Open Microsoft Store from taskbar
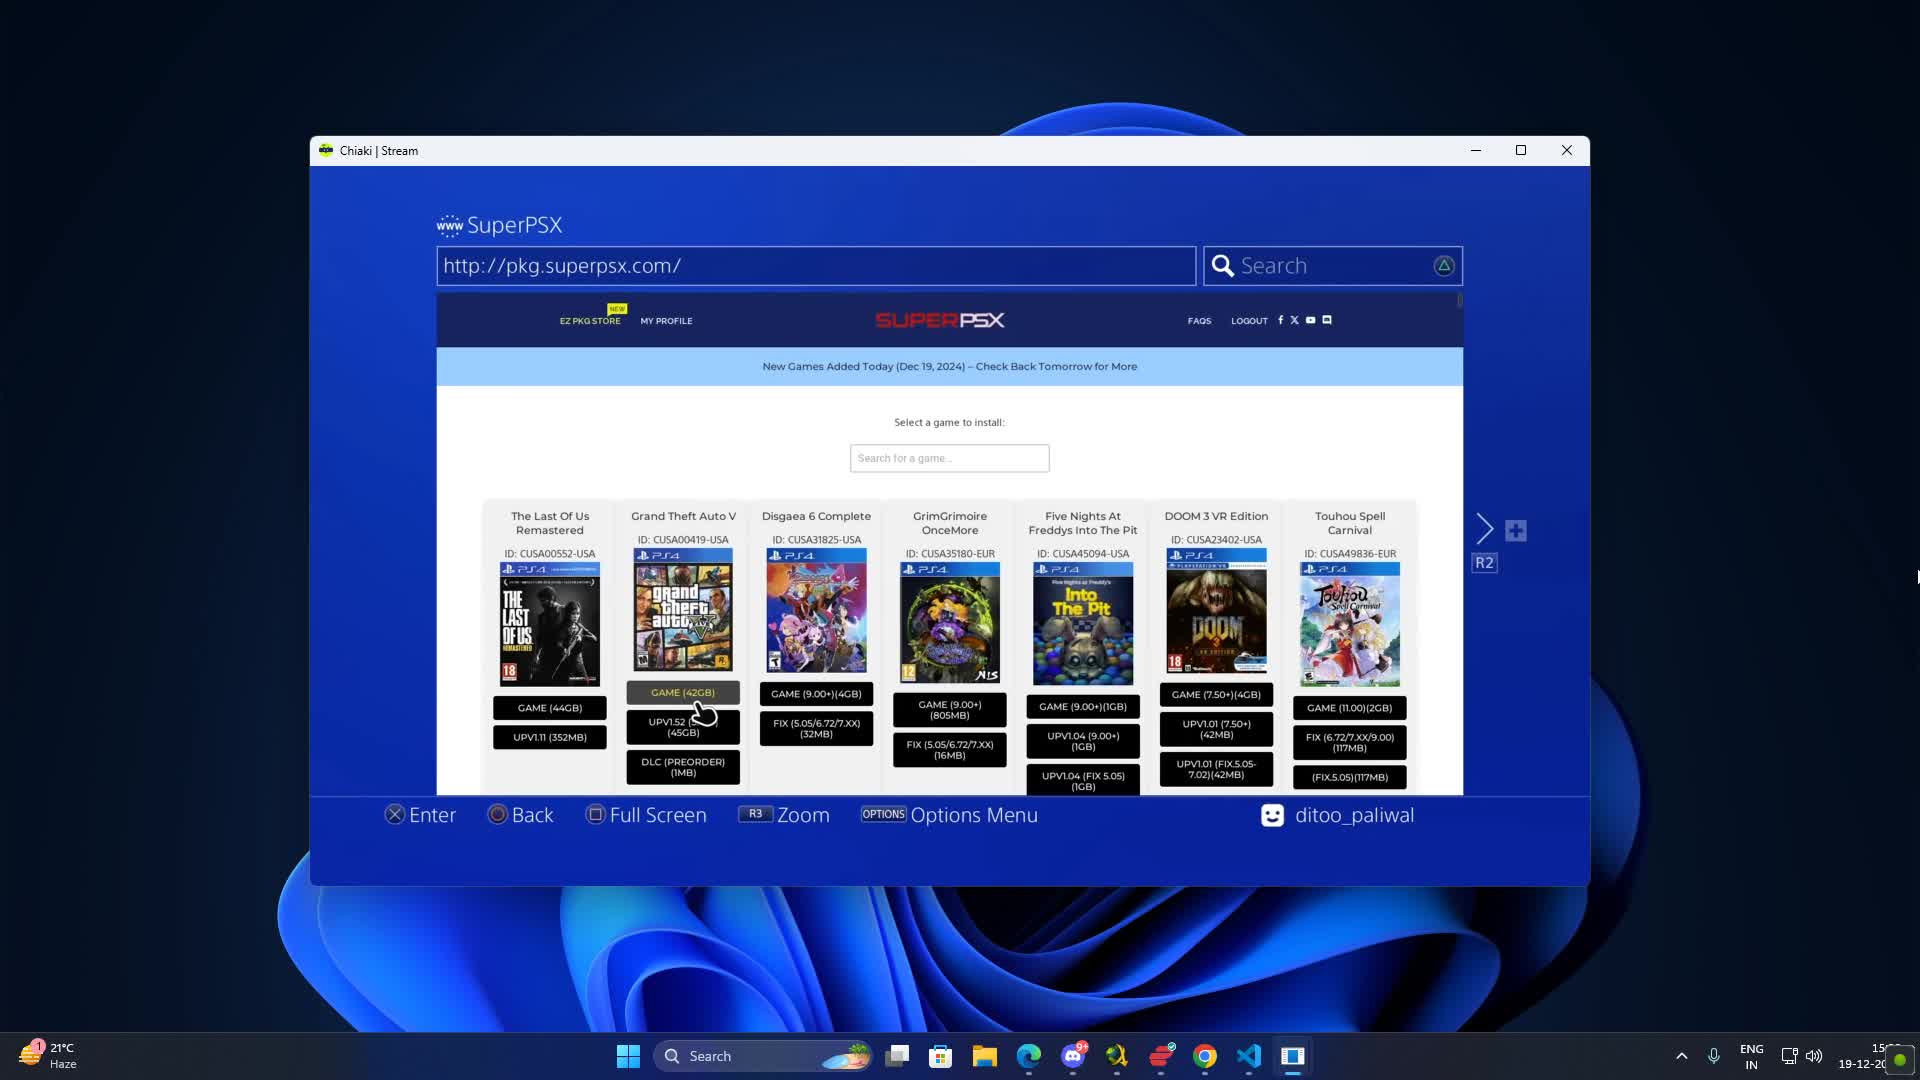The width and height of the screenshot is (1920, 1080). tap(941, 1056)
